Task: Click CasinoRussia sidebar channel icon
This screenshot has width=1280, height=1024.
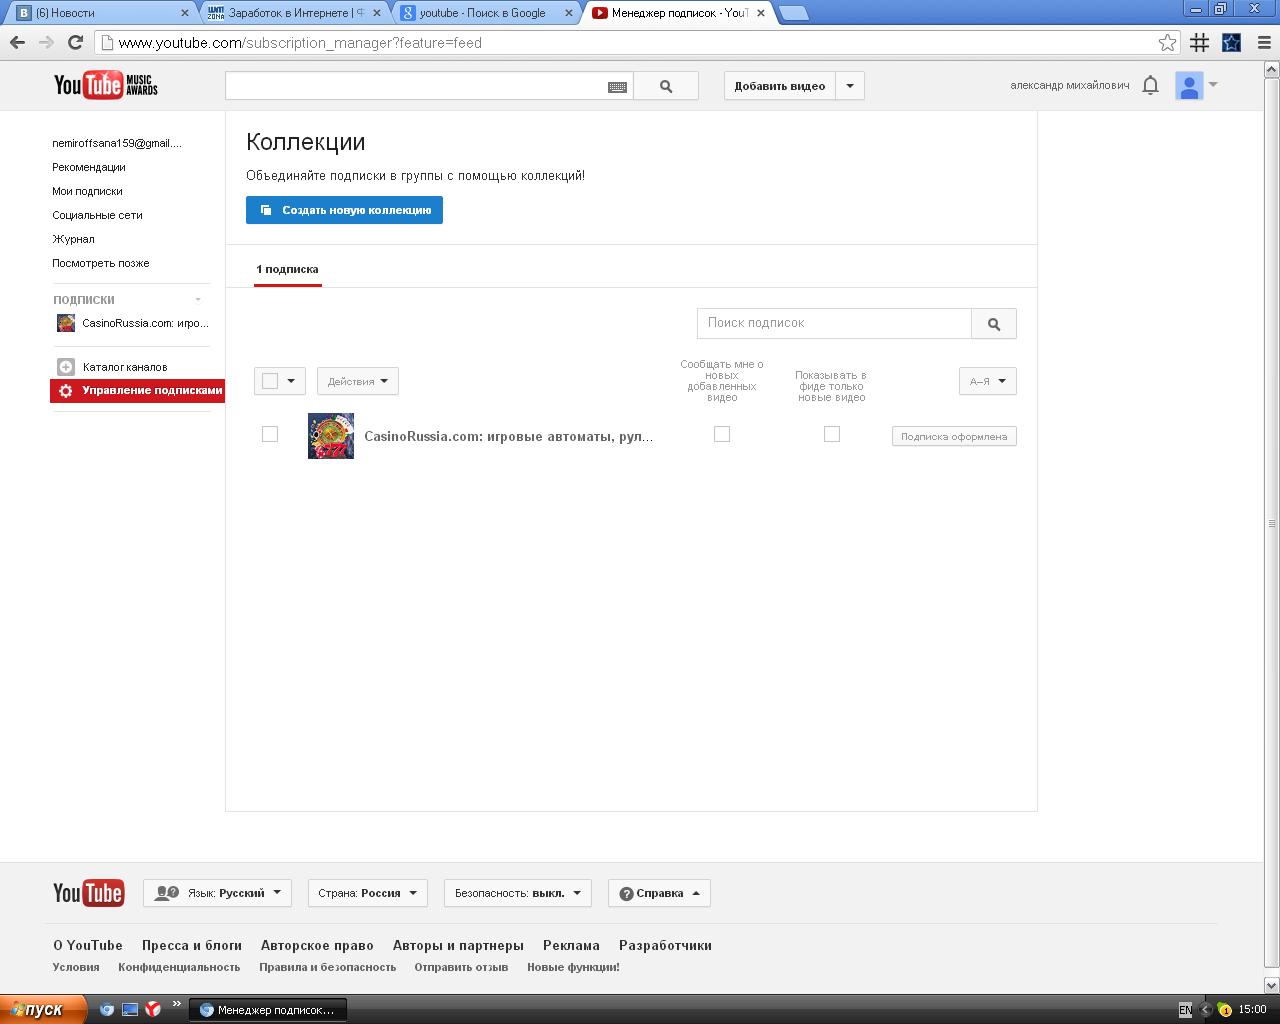Action: tap(66, 323)
